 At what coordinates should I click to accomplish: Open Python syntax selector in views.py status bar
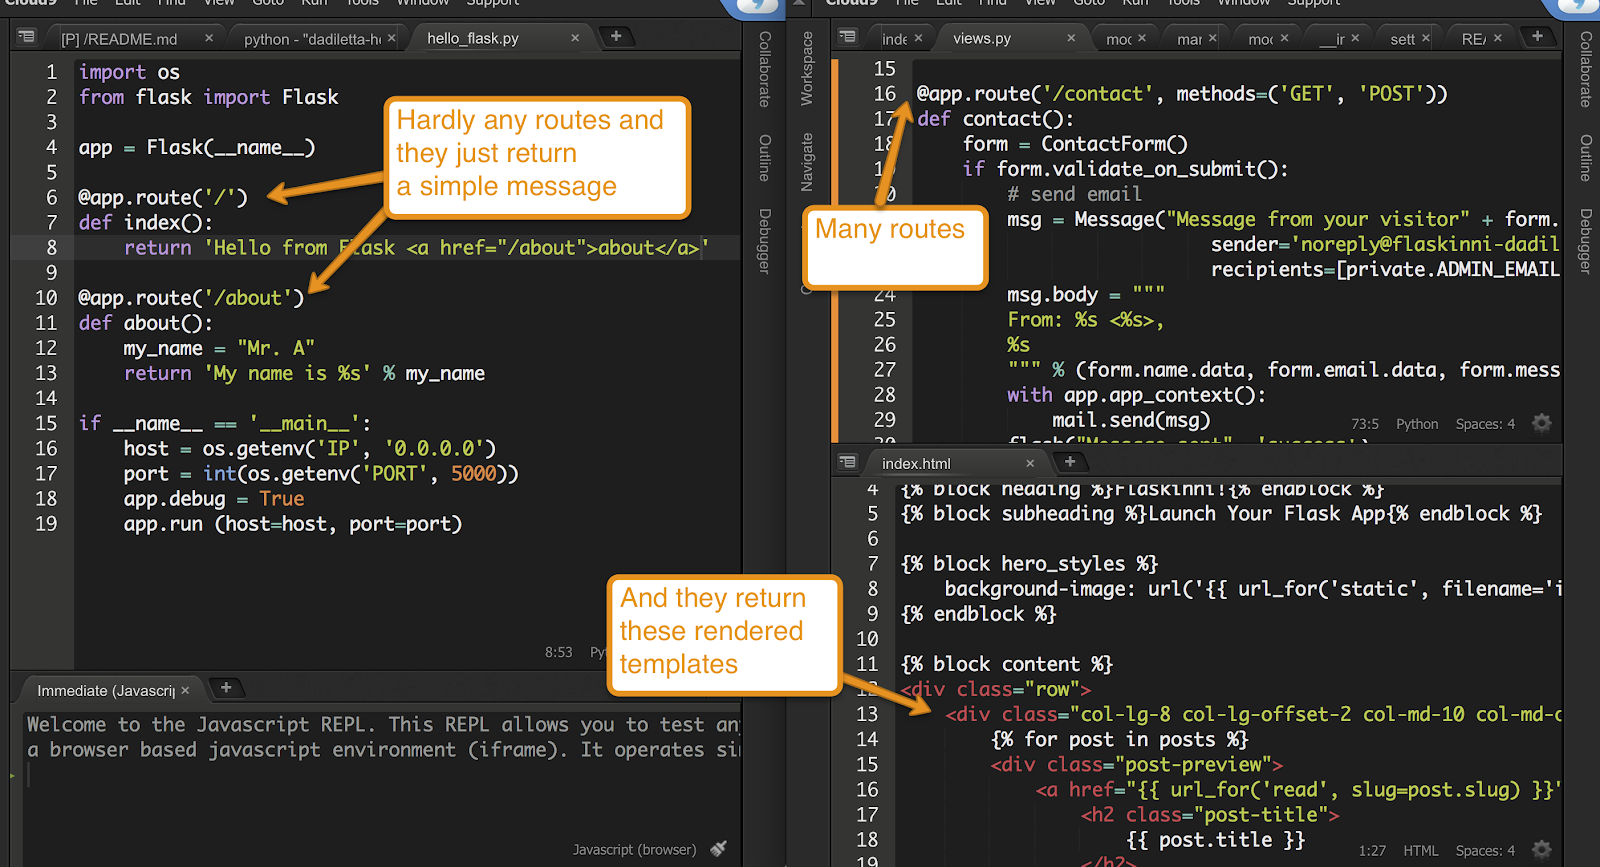click(1417, 424)
